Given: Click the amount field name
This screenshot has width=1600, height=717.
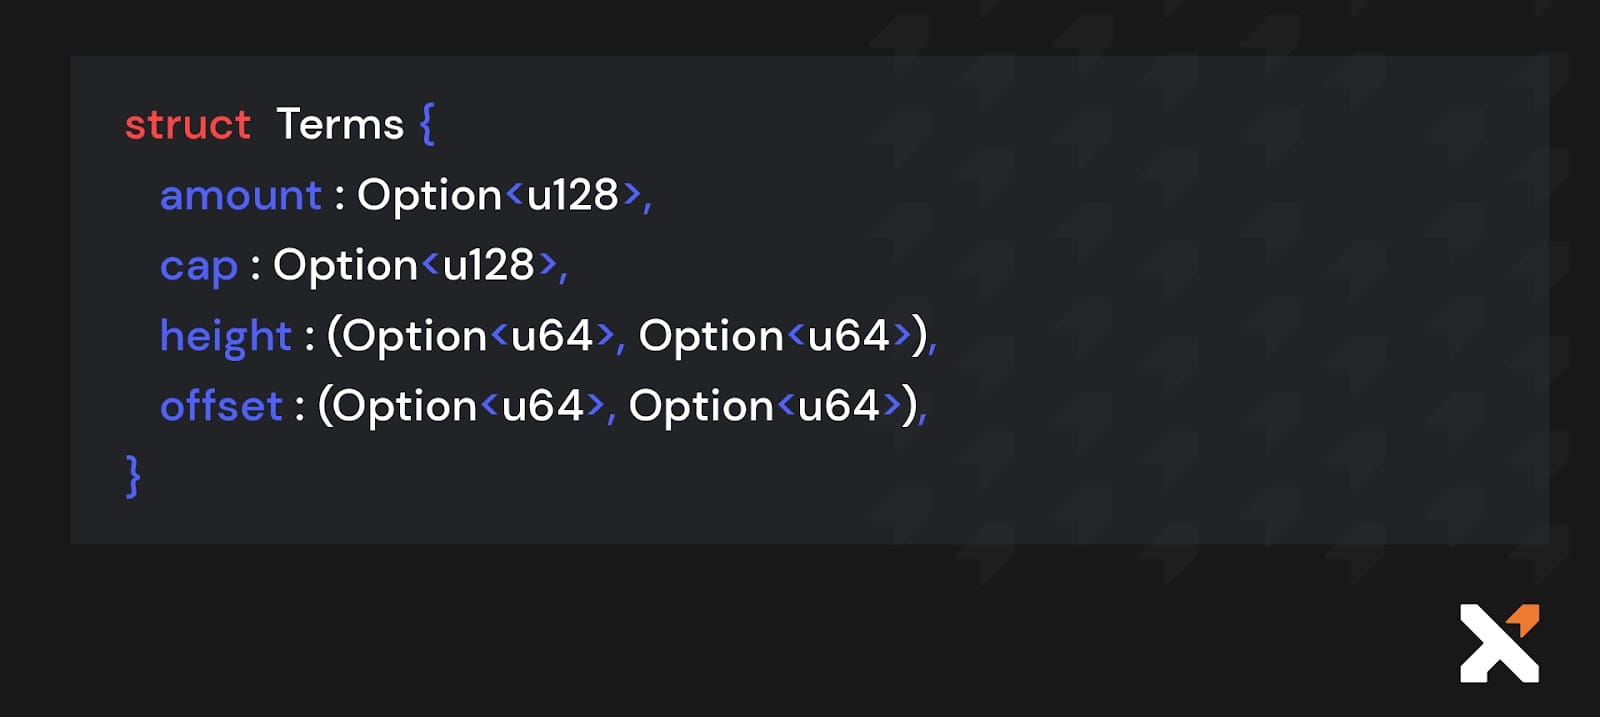Looking at the screenshot, I should click(241, 195).
